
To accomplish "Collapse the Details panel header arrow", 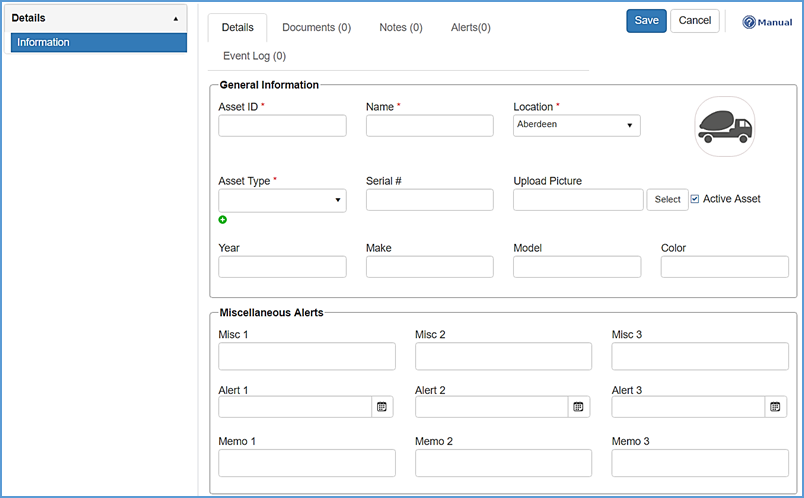I will 176,19.
